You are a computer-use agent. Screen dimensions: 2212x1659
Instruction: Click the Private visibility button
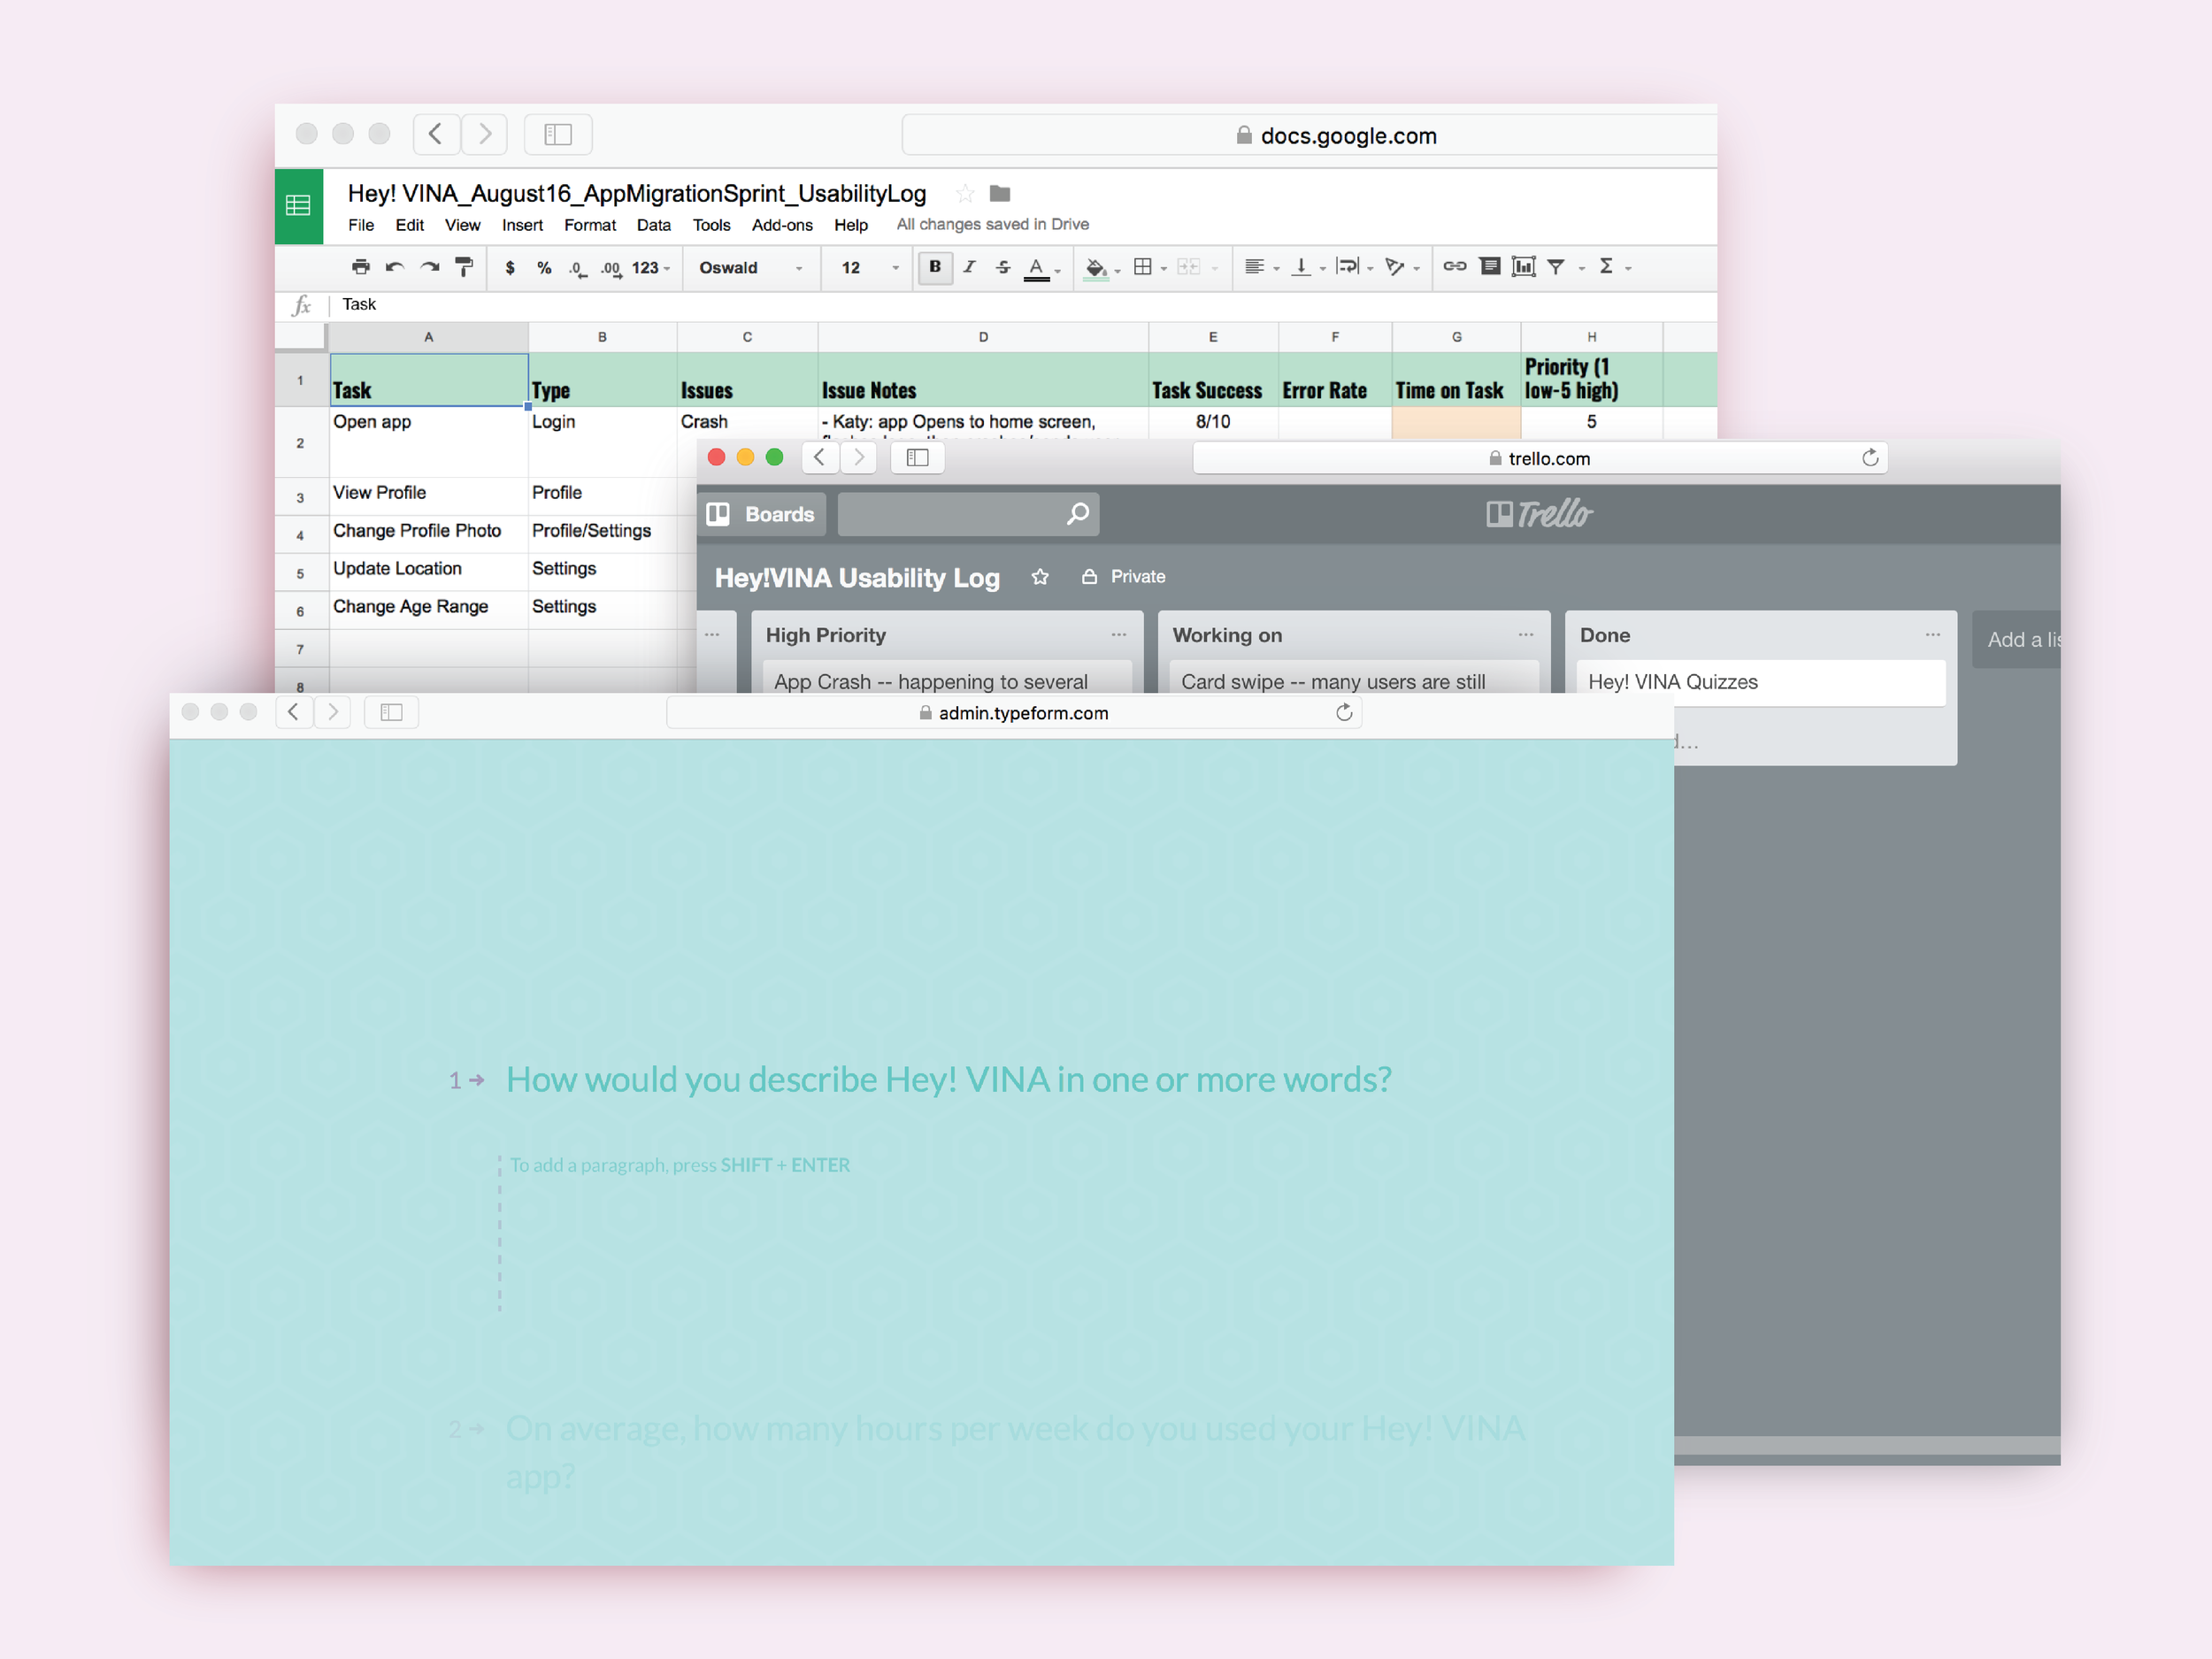[x=1124, y=577]
